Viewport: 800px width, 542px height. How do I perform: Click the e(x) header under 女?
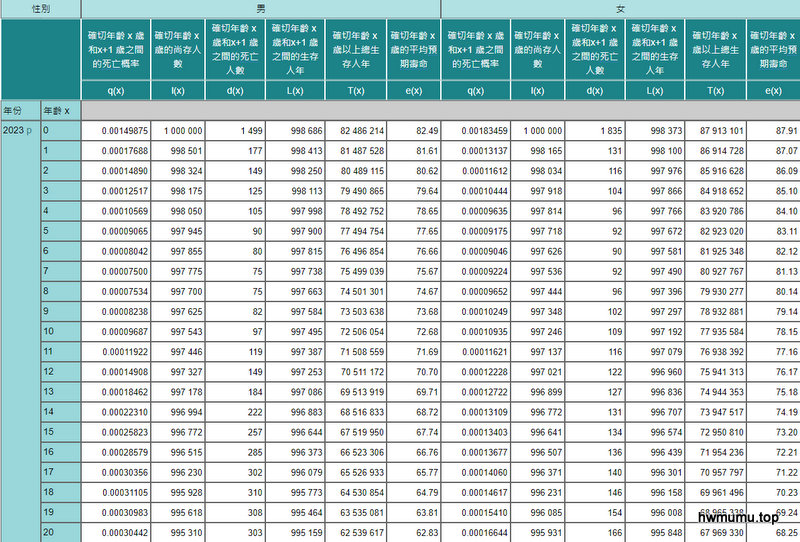tap(773, 90)
